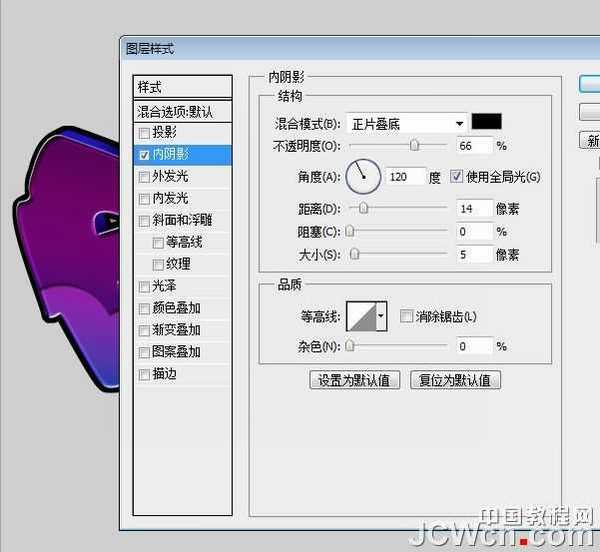Open the contour picker dropdown arrow

(381, 317)
